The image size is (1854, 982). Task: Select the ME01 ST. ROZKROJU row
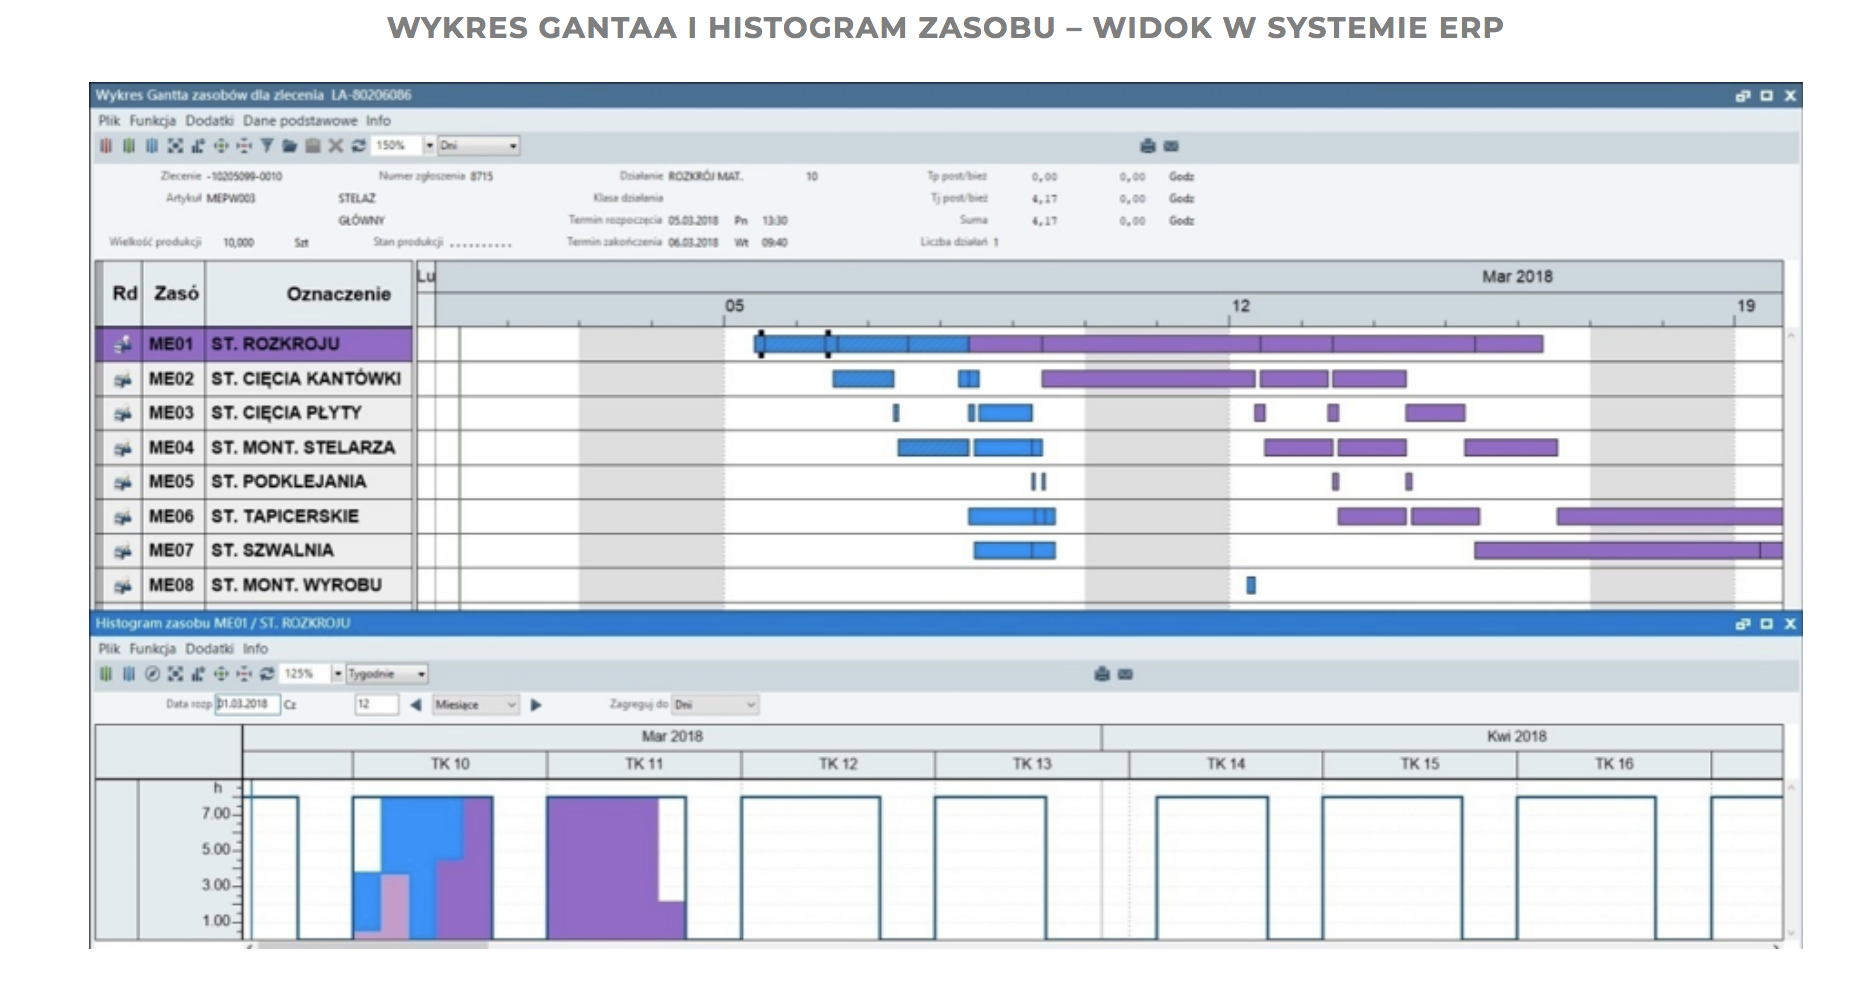tap(255, 344)
